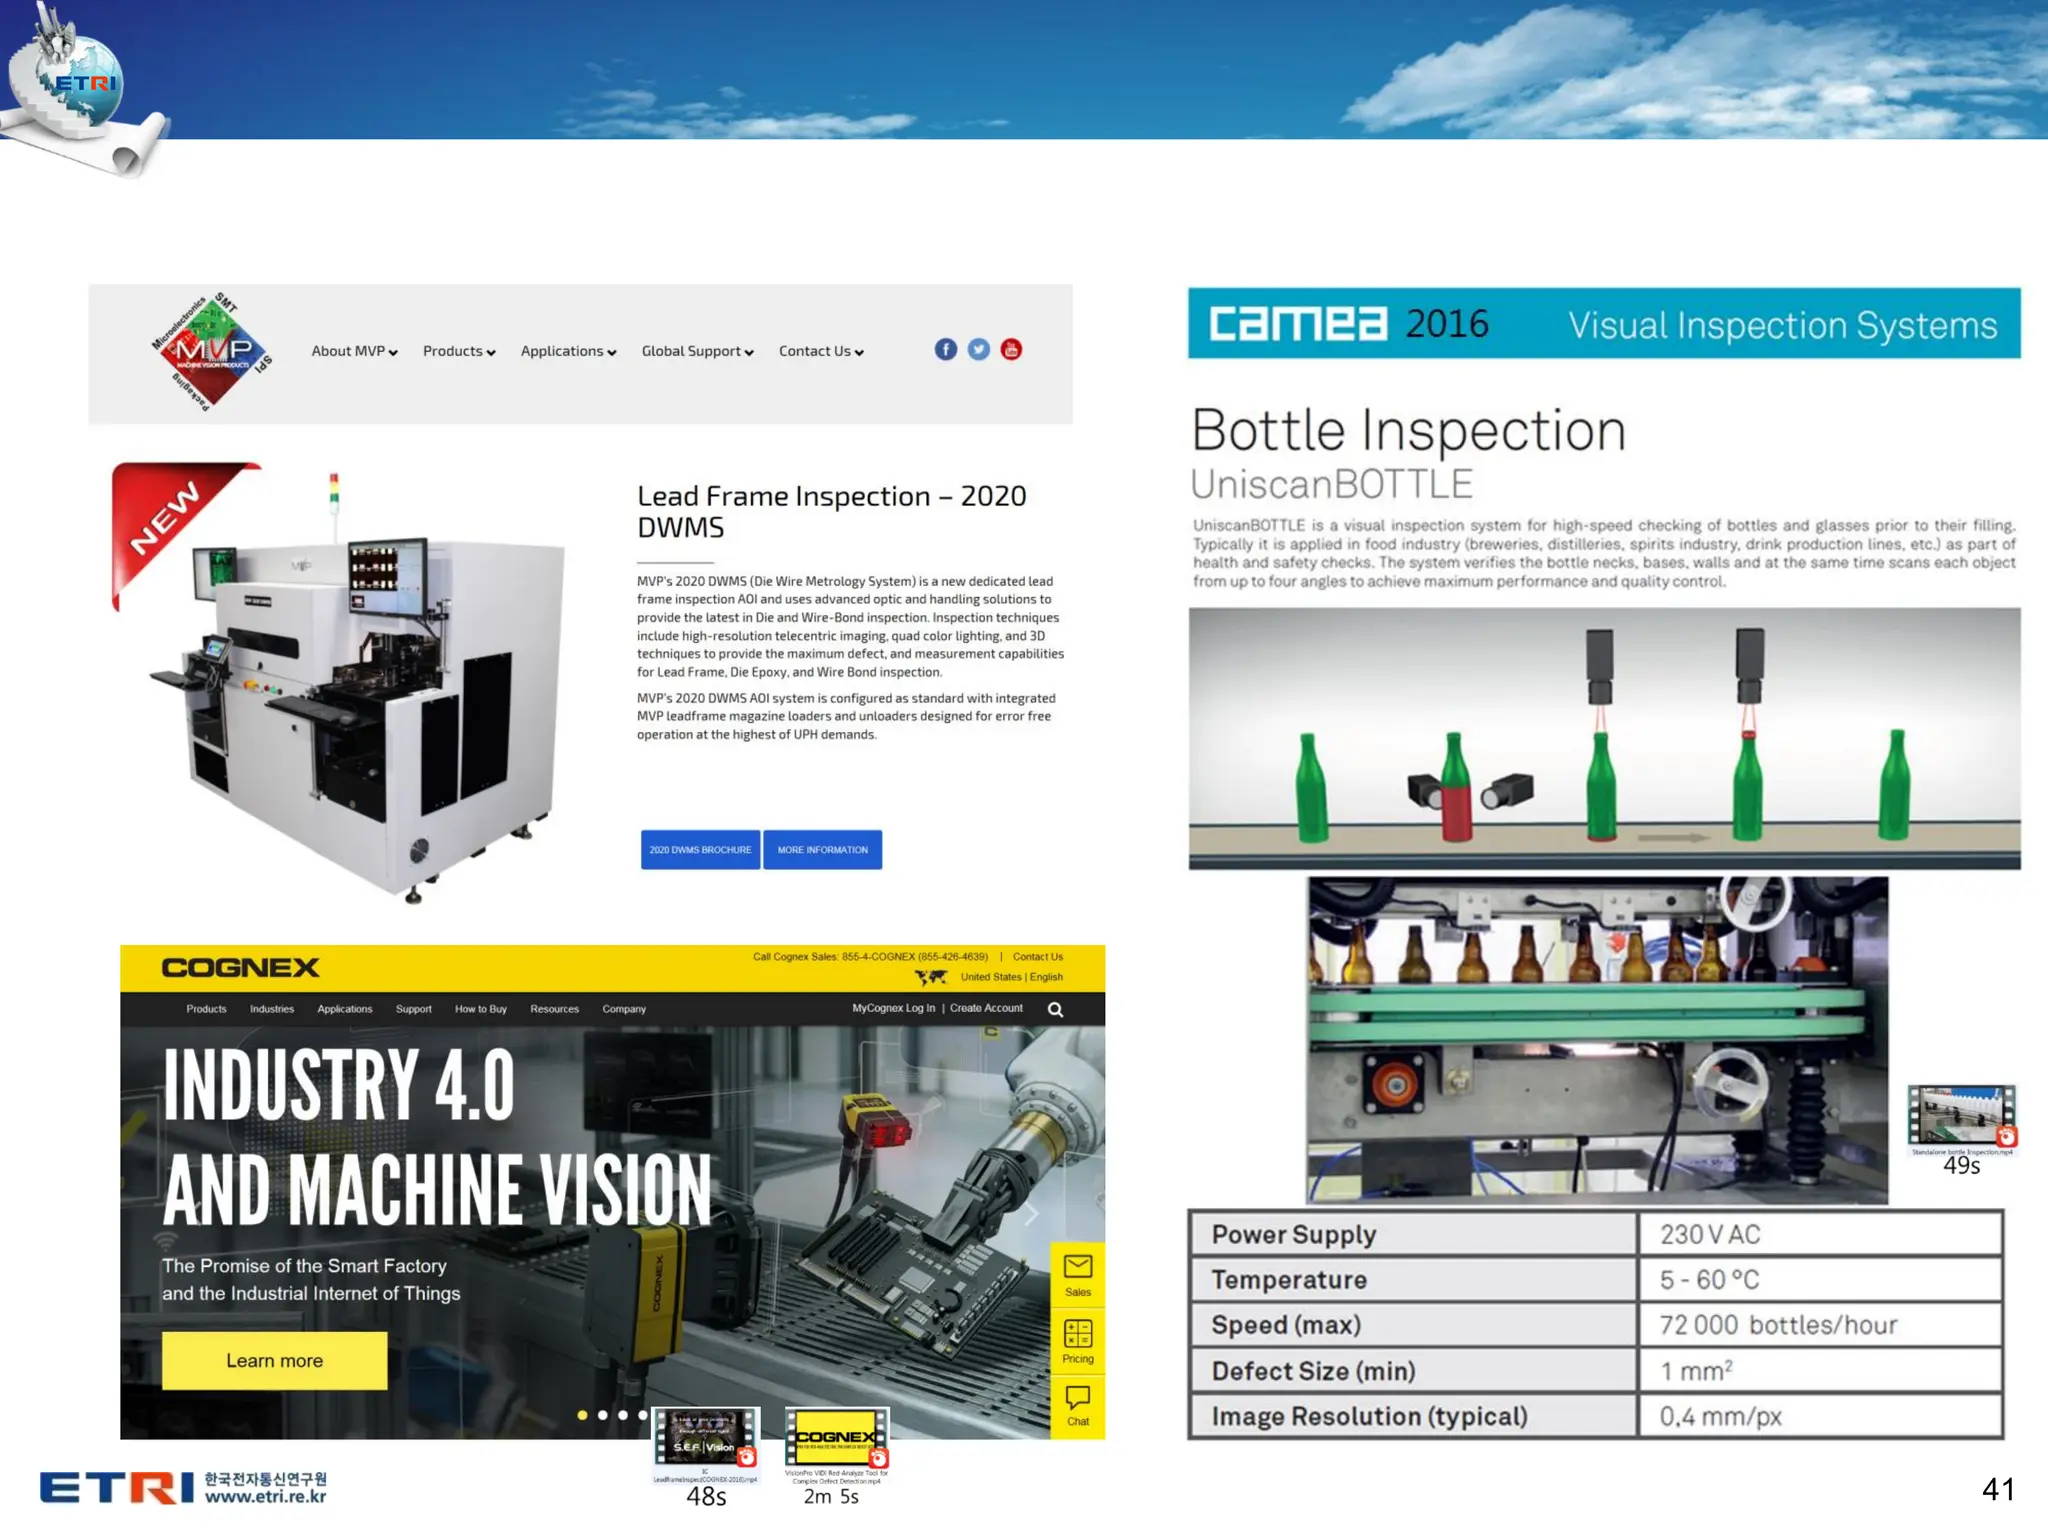Click the Facebook icon in MVP header

(945, 349)
